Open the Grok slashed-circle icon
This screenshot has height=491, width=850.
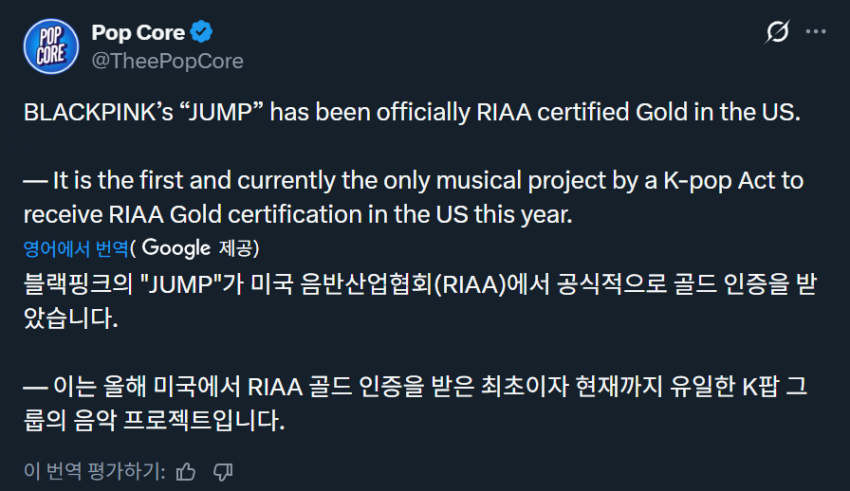pos(776,34)
